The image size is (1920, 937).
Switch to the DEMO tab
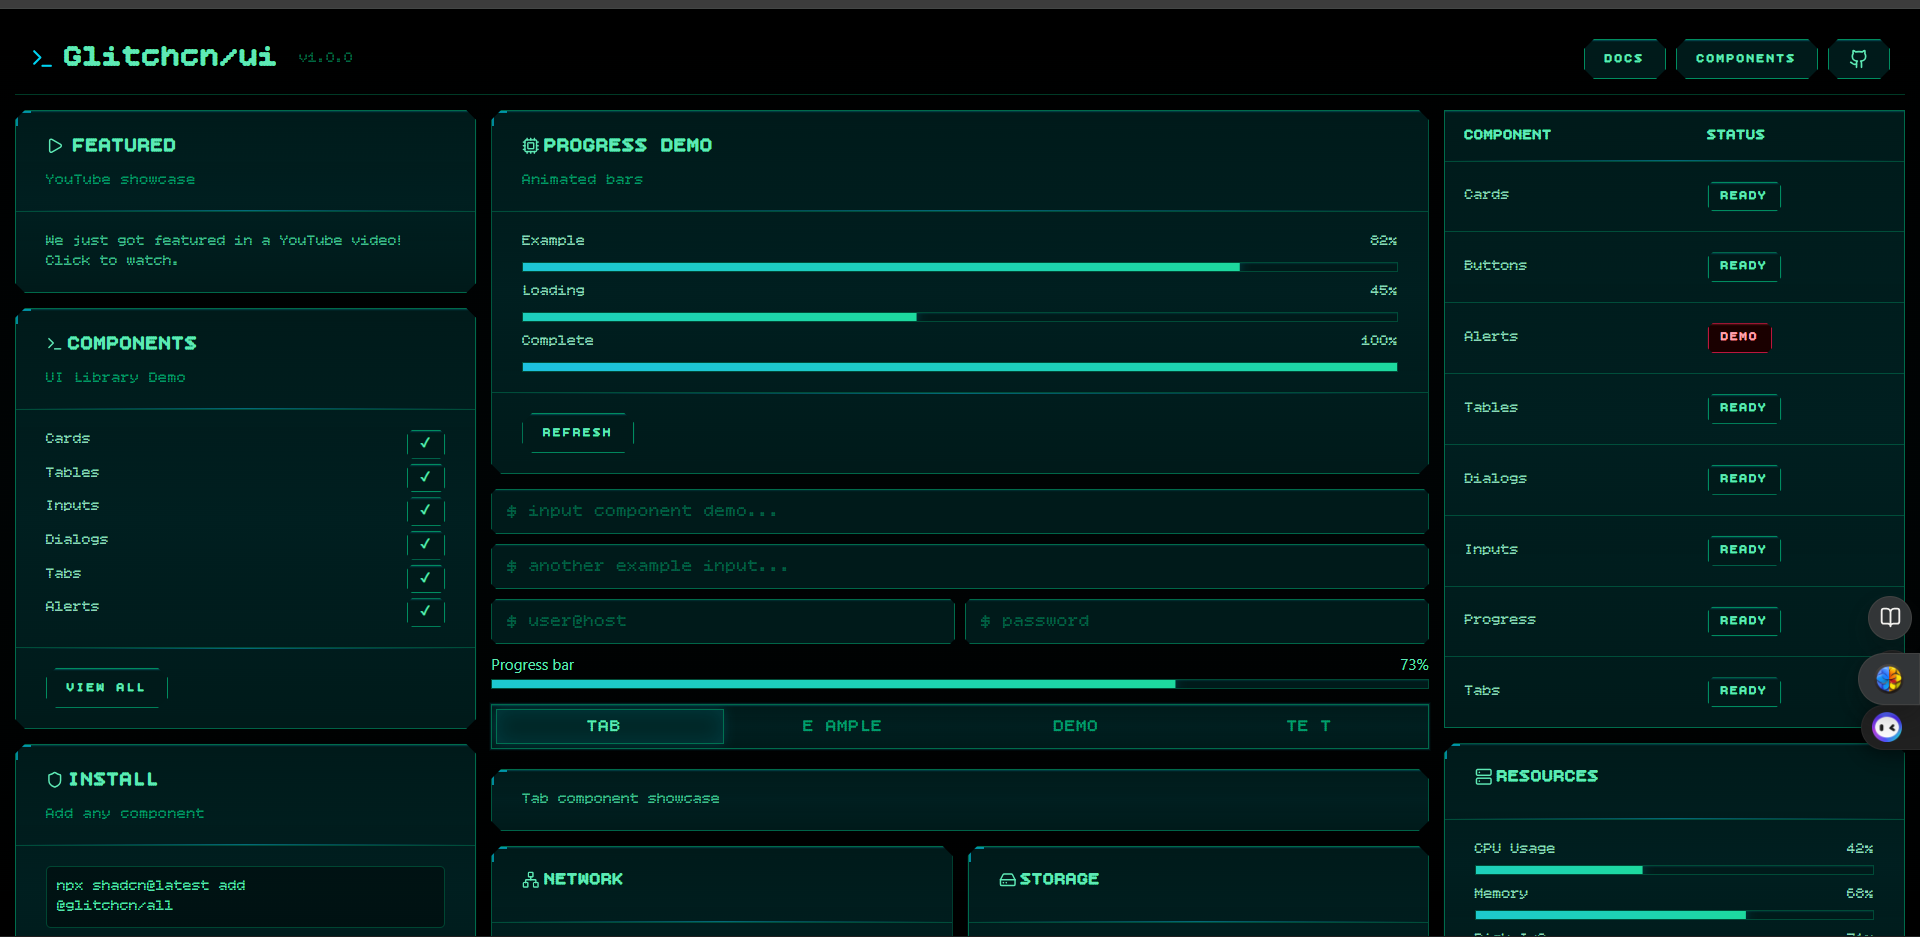click(x=1074, y=726)
